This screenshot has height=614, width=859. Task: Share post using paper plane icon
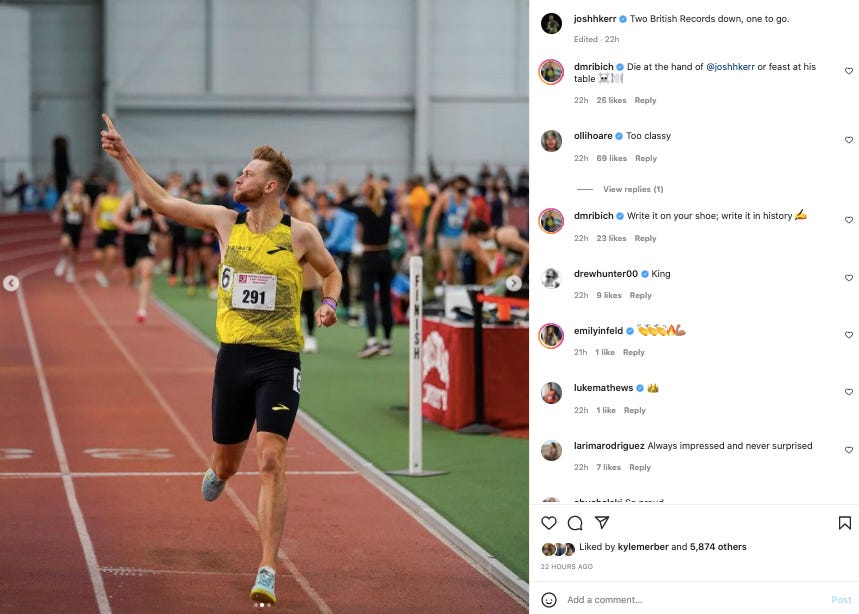click(x=602, y=522)
